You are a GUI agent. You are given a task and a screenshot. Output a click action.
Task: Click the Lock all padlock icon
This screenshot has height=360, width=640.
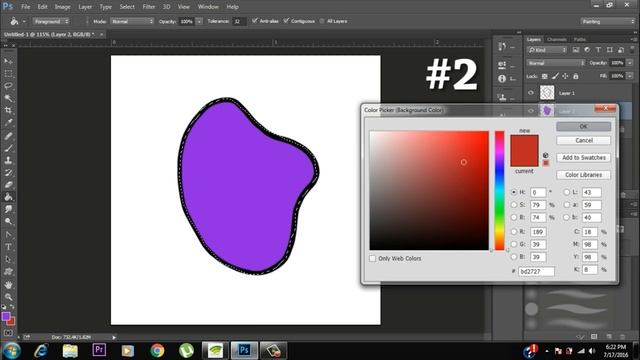pyautogui.click(x=576, y=76)
